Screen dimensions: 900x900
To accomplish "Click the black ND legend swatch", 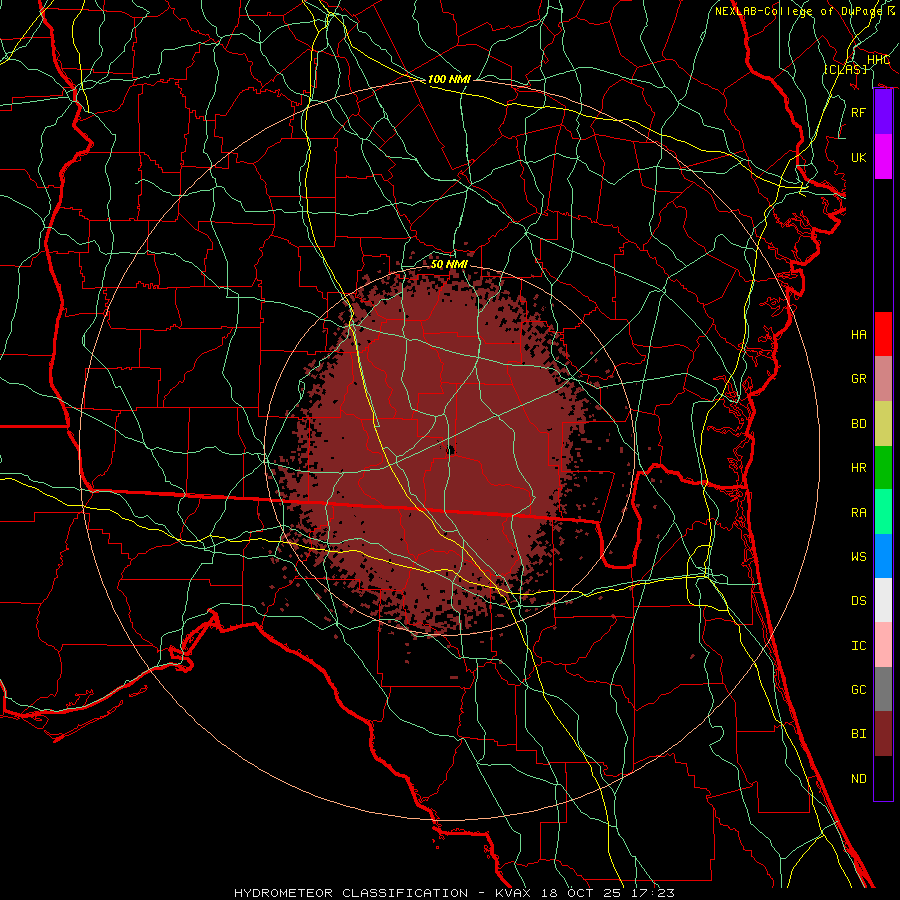I will (x=883, y=778).
